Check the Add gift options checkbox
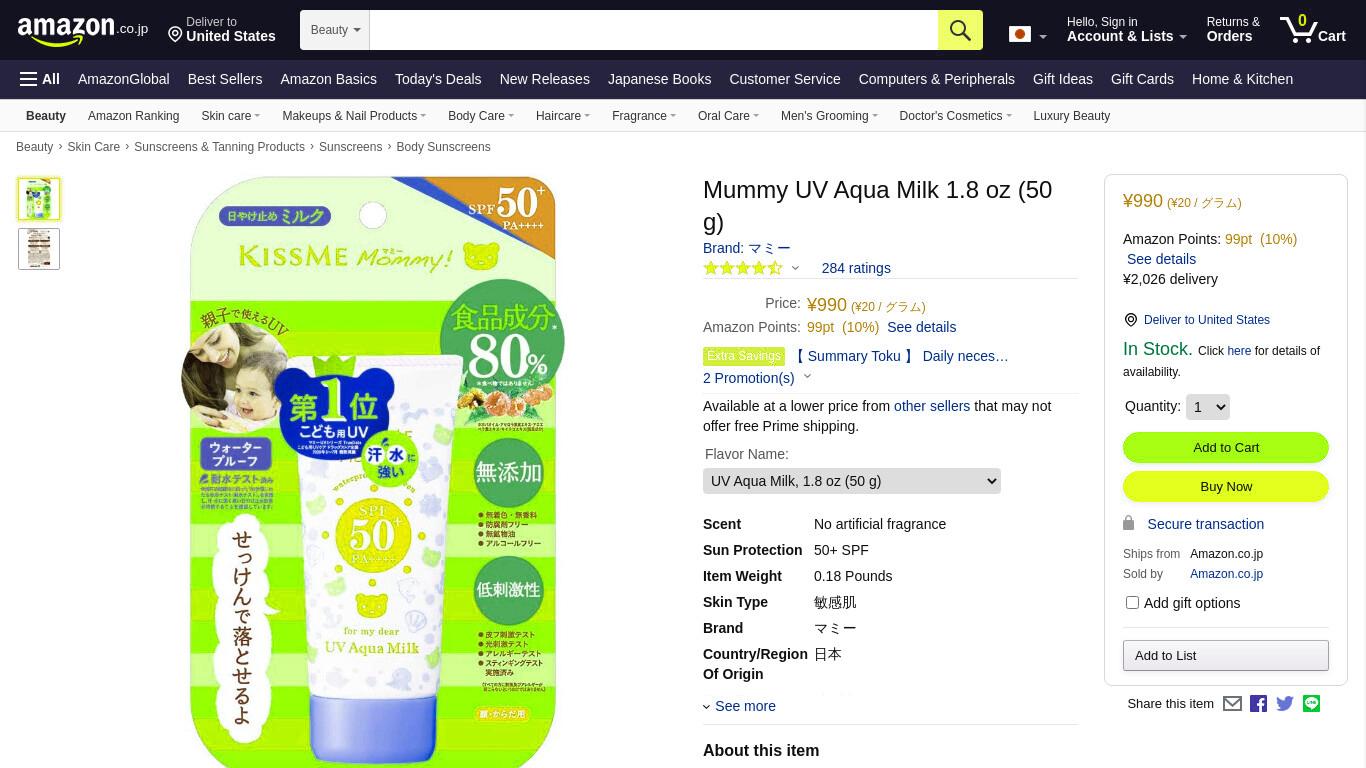This screenshot has height=768, width=1366. click(1132, 602)
